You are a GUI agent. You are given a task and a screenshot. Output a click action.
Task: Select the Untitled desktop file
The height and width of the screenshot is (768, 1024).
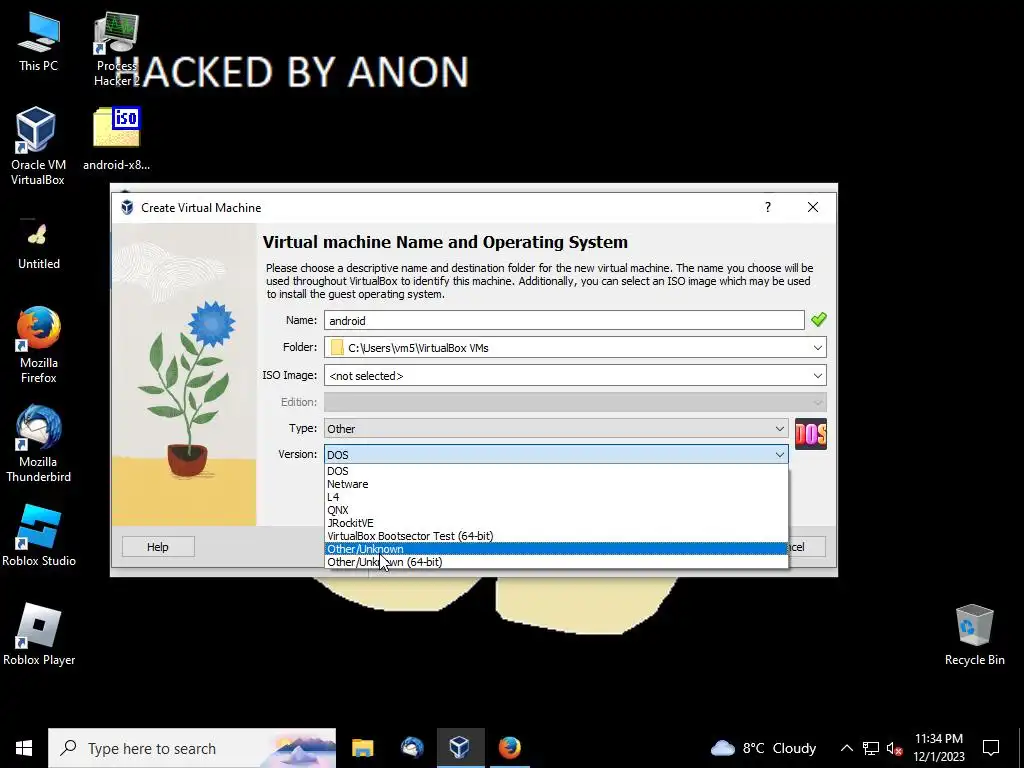[x=38, y=245]
